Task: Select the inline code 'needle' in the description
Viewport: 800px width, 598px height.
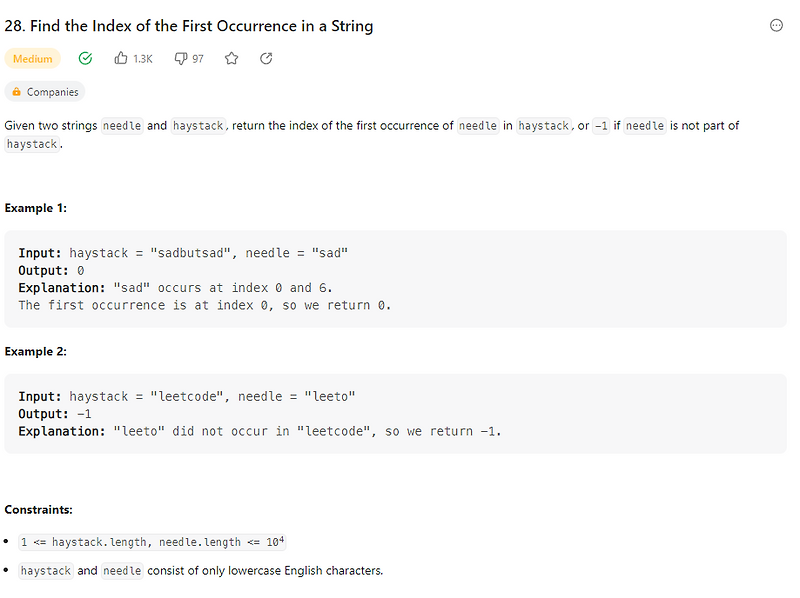Action: click(x=121, y=125)
